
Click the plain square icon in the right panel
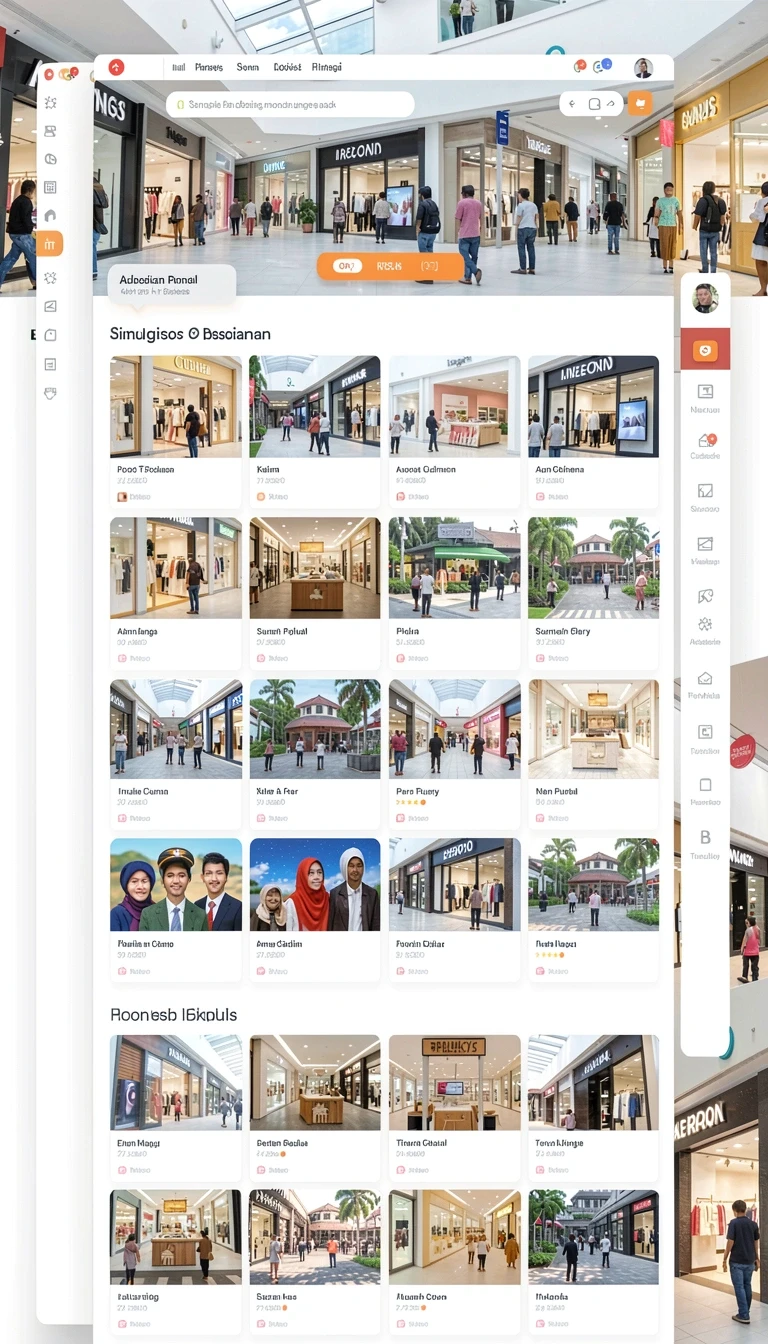click(706, 785)
